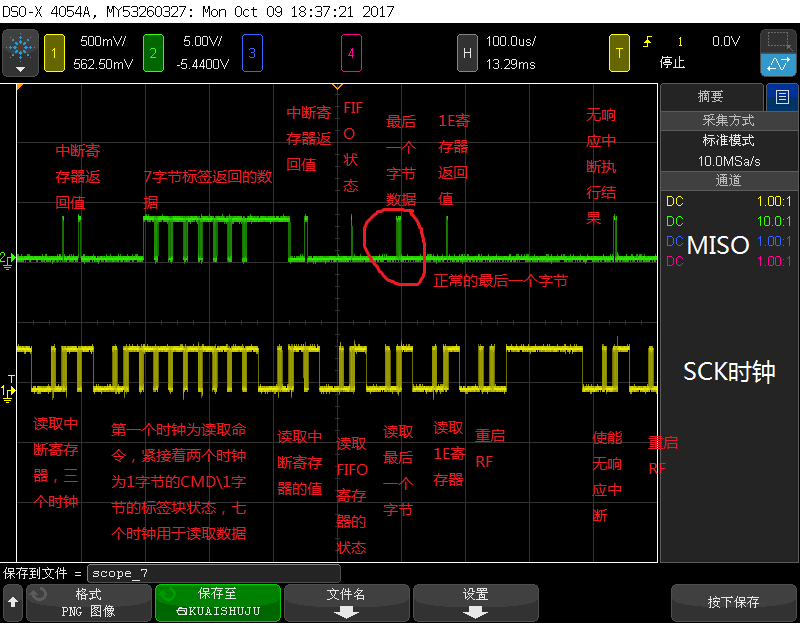Open horizontal H timebase settings
The image size is (800, 623).
467,53
